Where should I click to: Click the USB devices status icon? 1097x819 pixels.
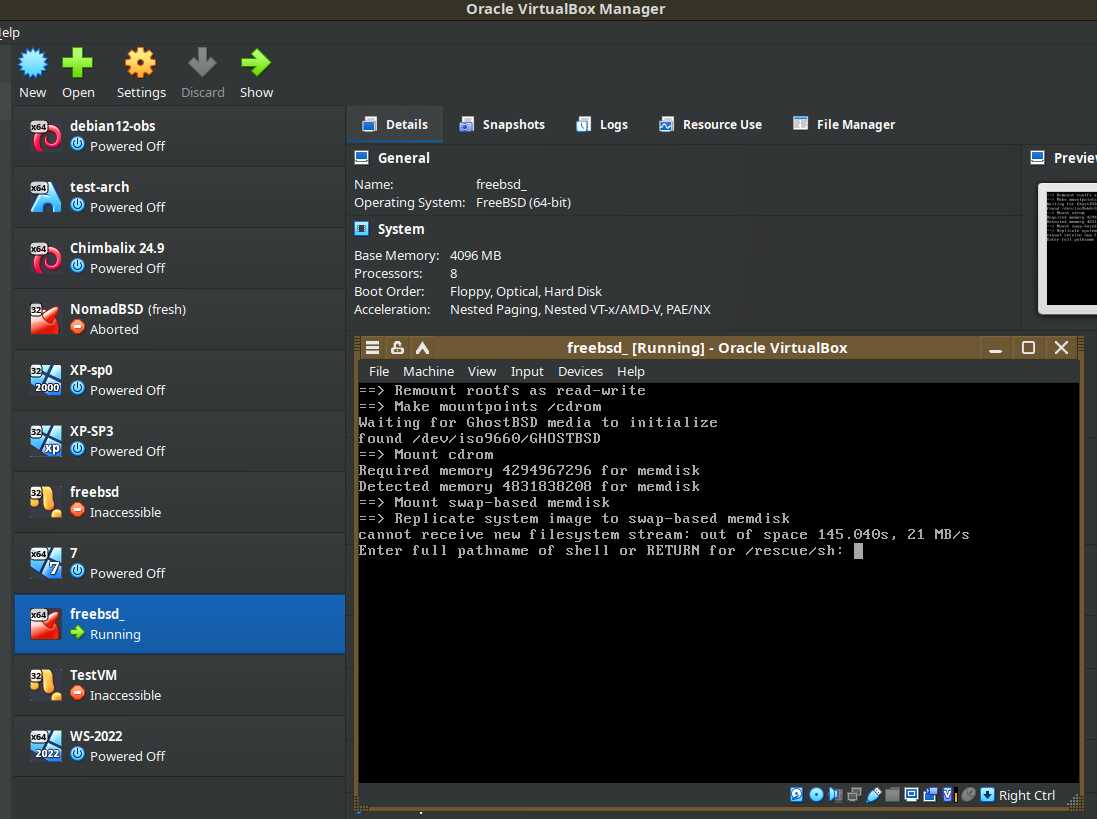click(x=873, y=795)
